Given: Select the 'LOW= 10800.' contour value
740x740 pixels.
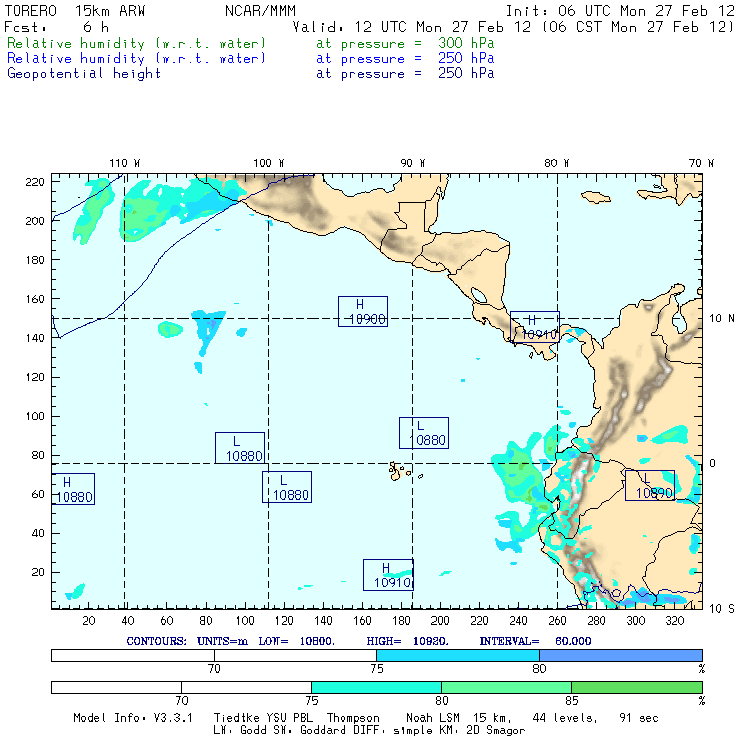Looking at the screenshot, I should point(296,641).
